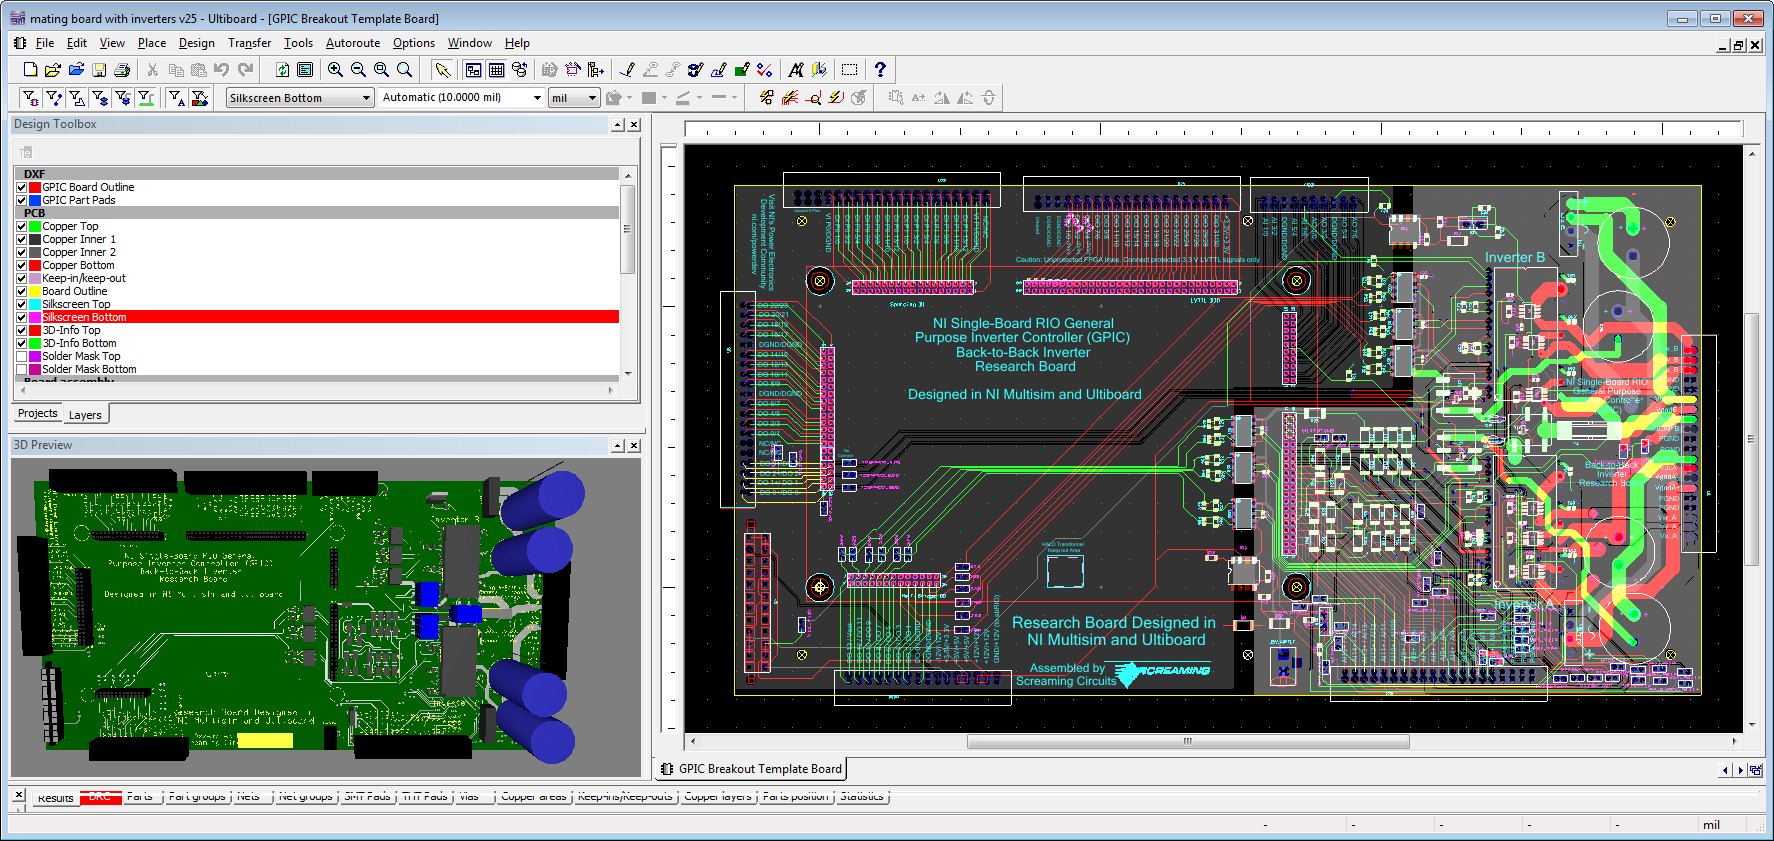
Task: Uncheck the Copper Top layer checkbox
Action: (21, 226)
